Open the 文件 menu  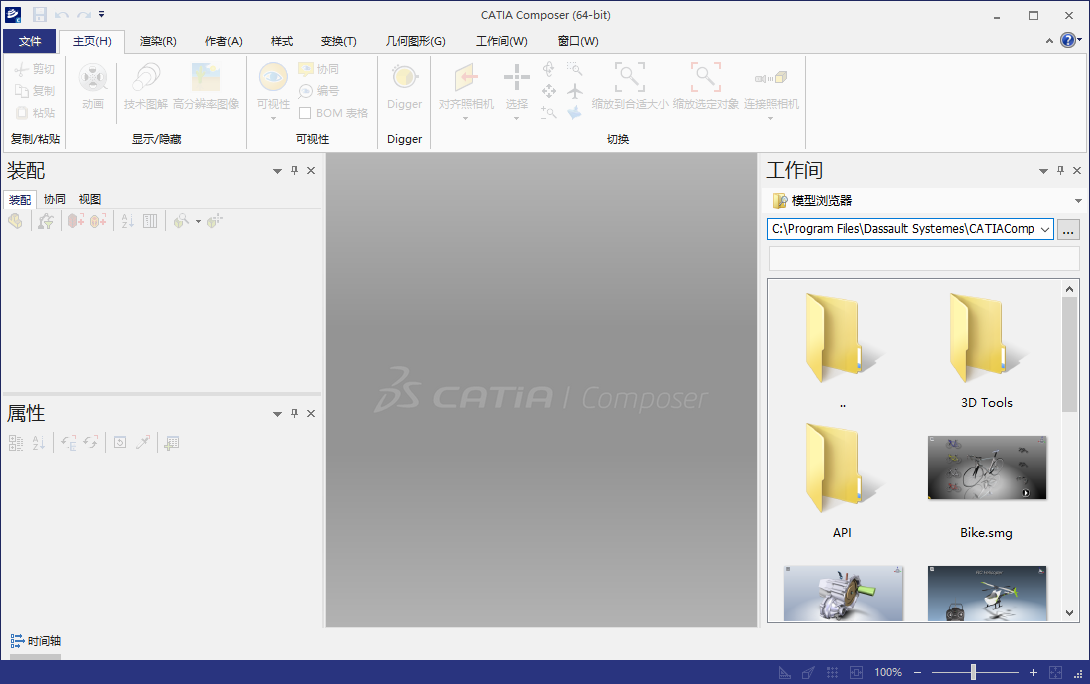29,41
